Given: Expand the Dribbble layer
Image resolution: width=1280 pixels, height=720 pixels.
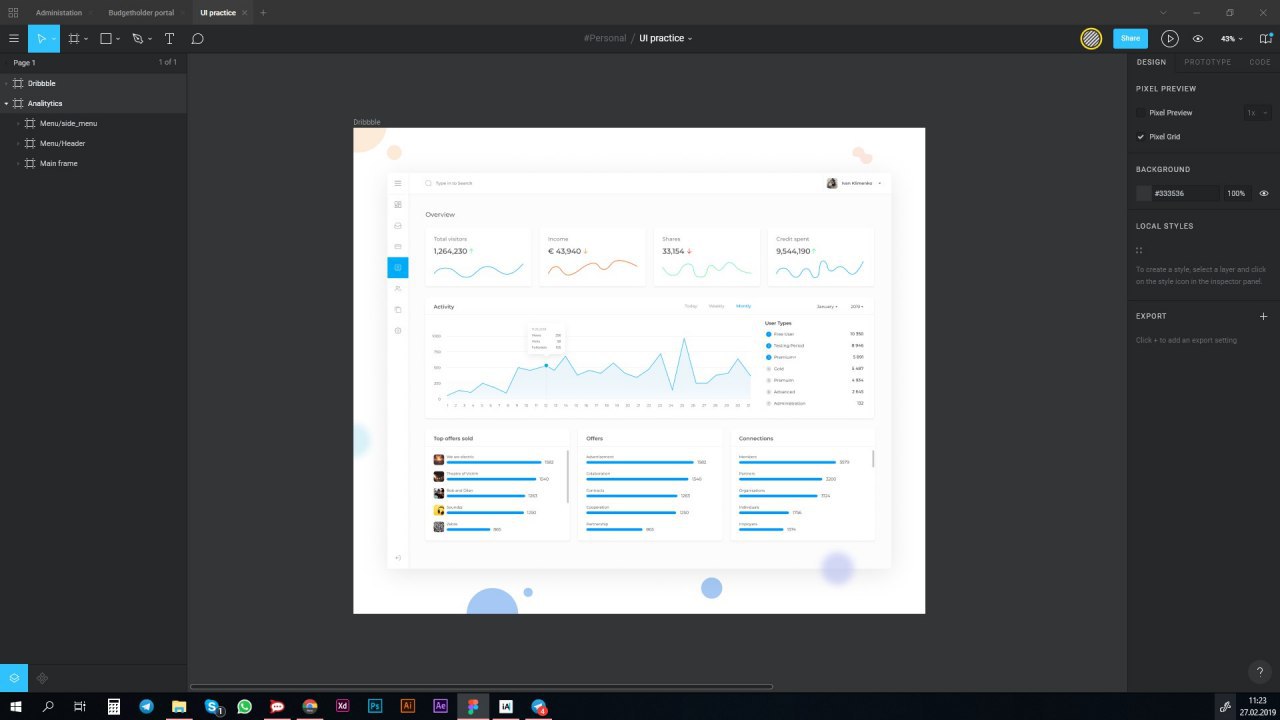Looking at the screenshot, I should point(6,83).
